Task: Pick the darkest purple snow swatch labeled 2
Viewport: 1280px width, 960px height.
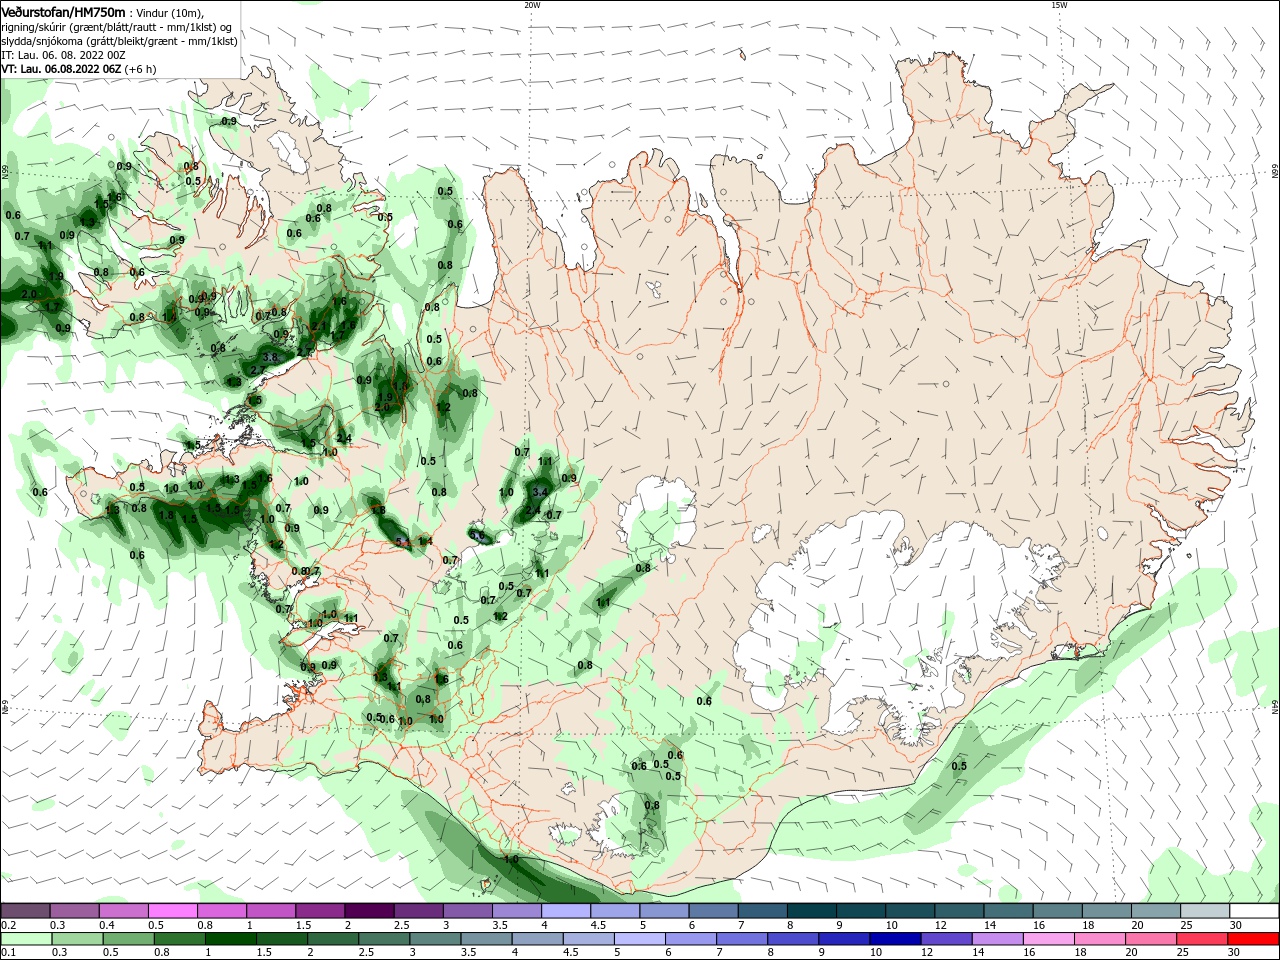Action: click(368, 911)
